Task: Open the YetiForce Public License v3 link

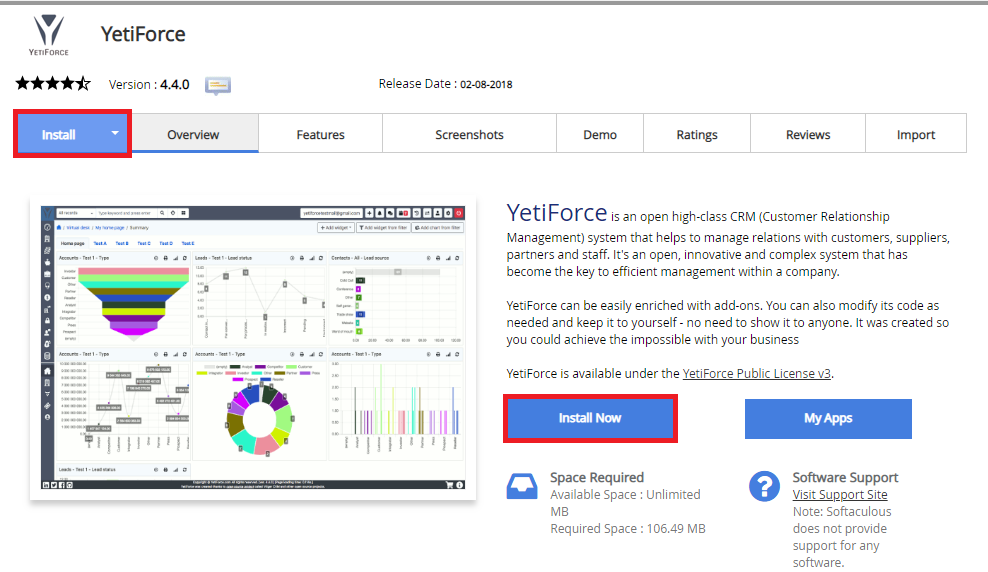Action: click(756, 373)
